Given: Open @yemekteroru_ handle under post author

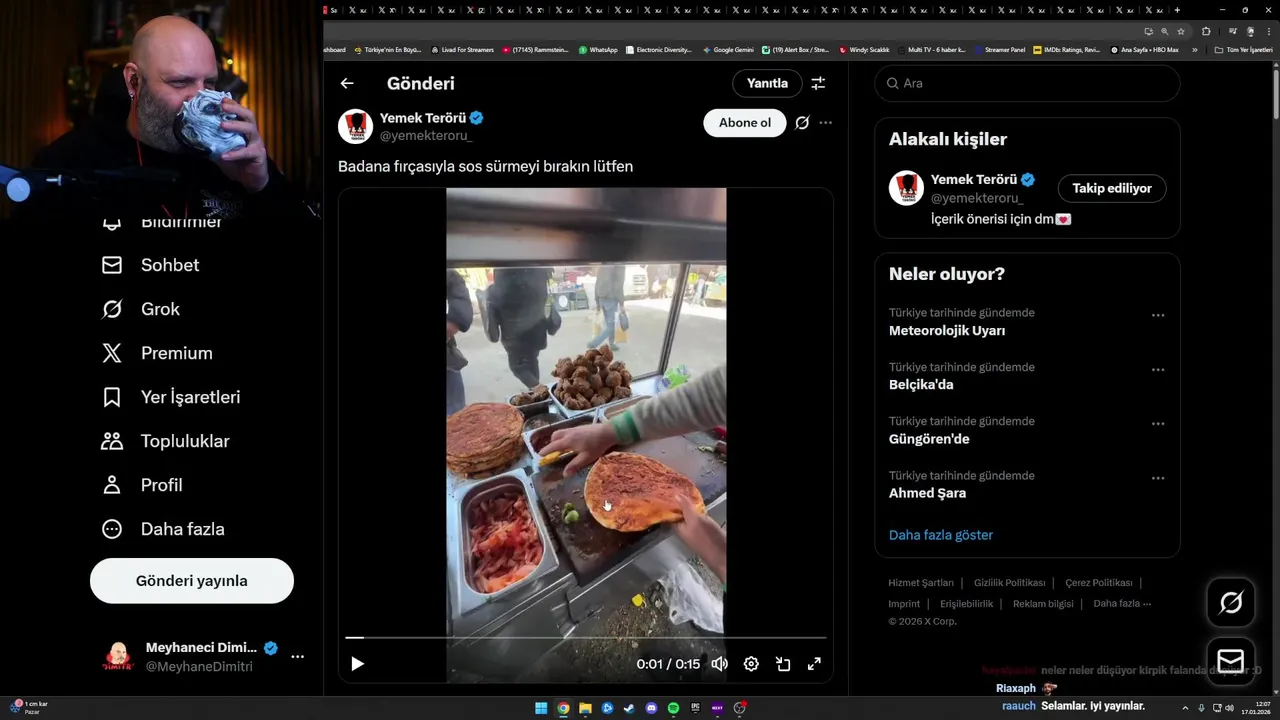Looking at the screenshot, I should 425,136.
